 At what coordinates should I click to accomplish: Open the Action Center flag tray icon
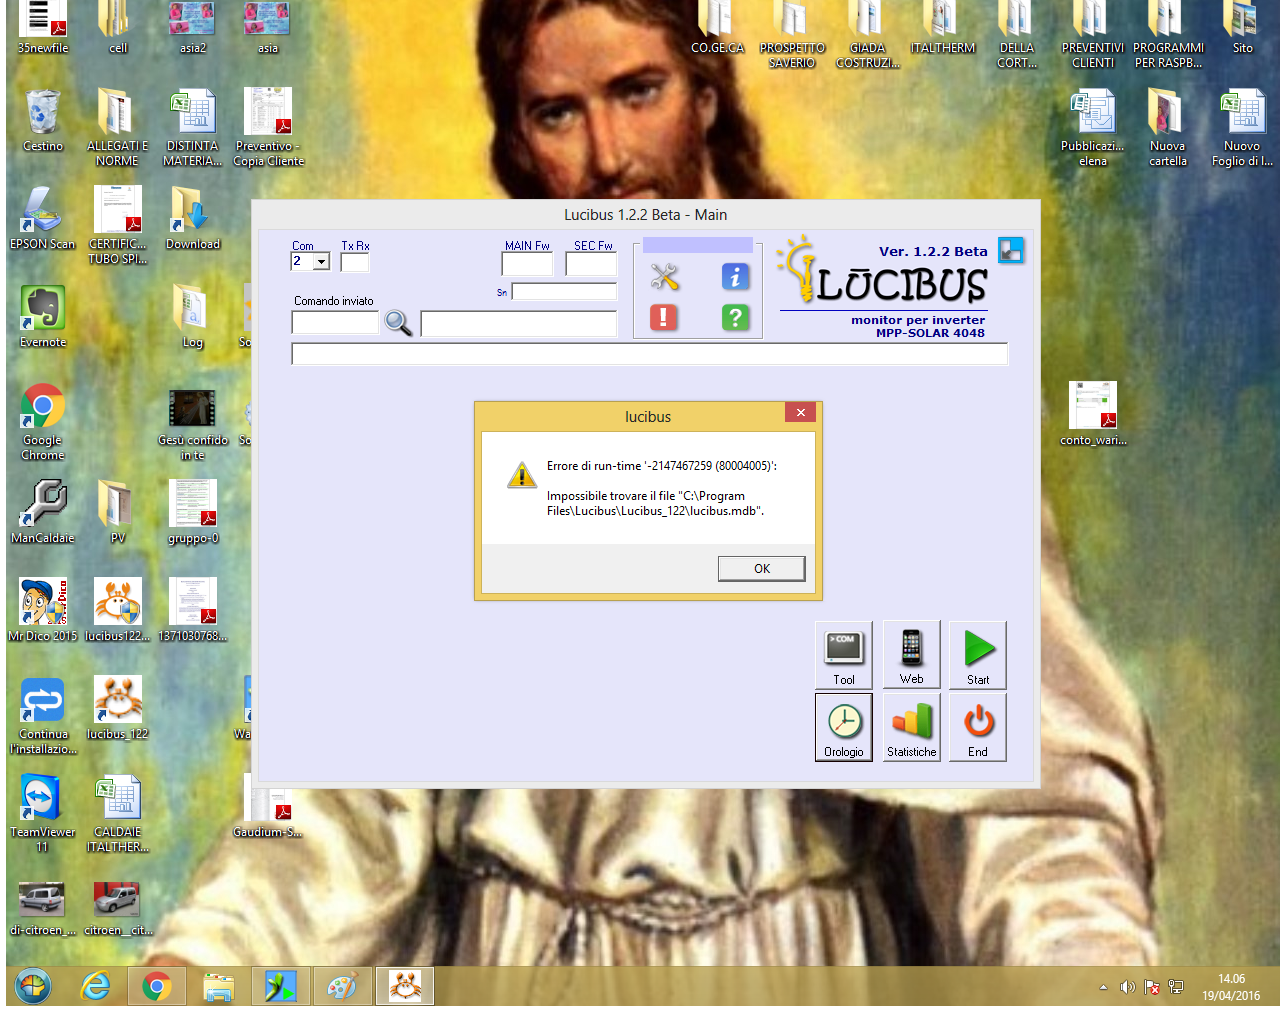[1152, 987]
